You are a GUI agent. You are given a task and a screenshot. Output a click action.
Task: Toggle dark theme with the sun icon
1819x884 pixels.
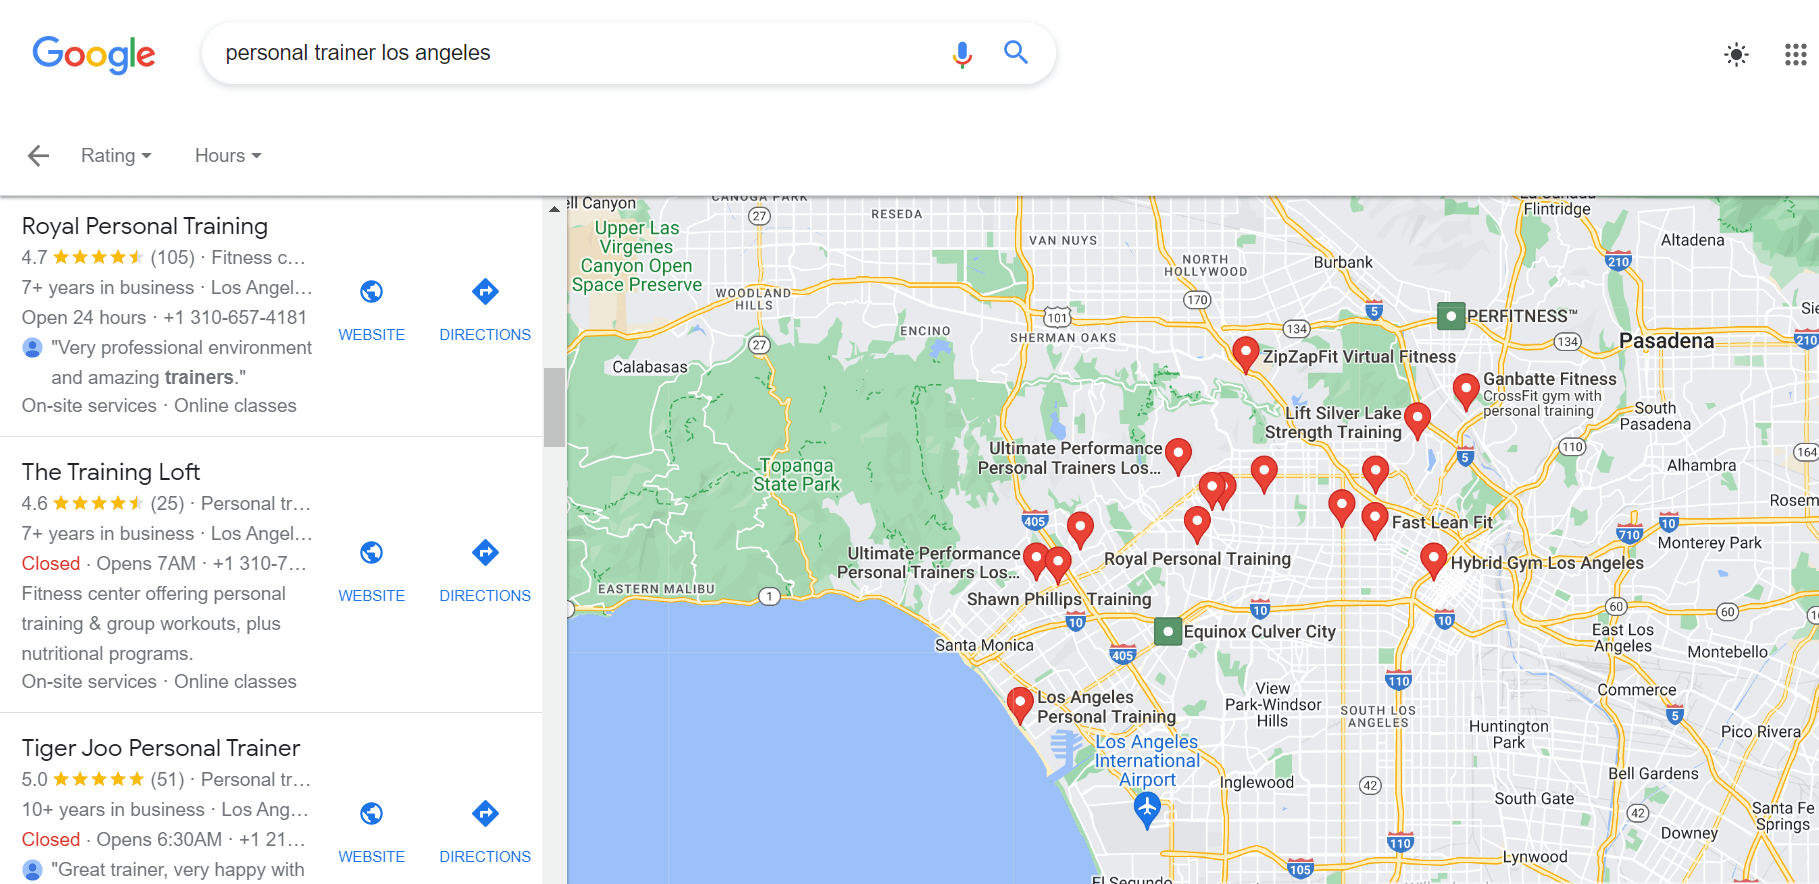click(x=1736, y=55)
